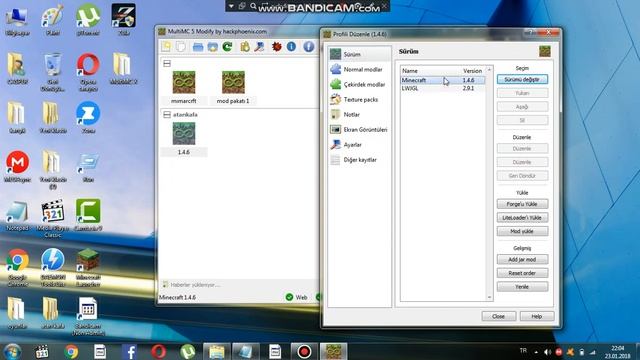Open the Ayarlar page in profile dialog
640x360 pixels.
point(359,145)
